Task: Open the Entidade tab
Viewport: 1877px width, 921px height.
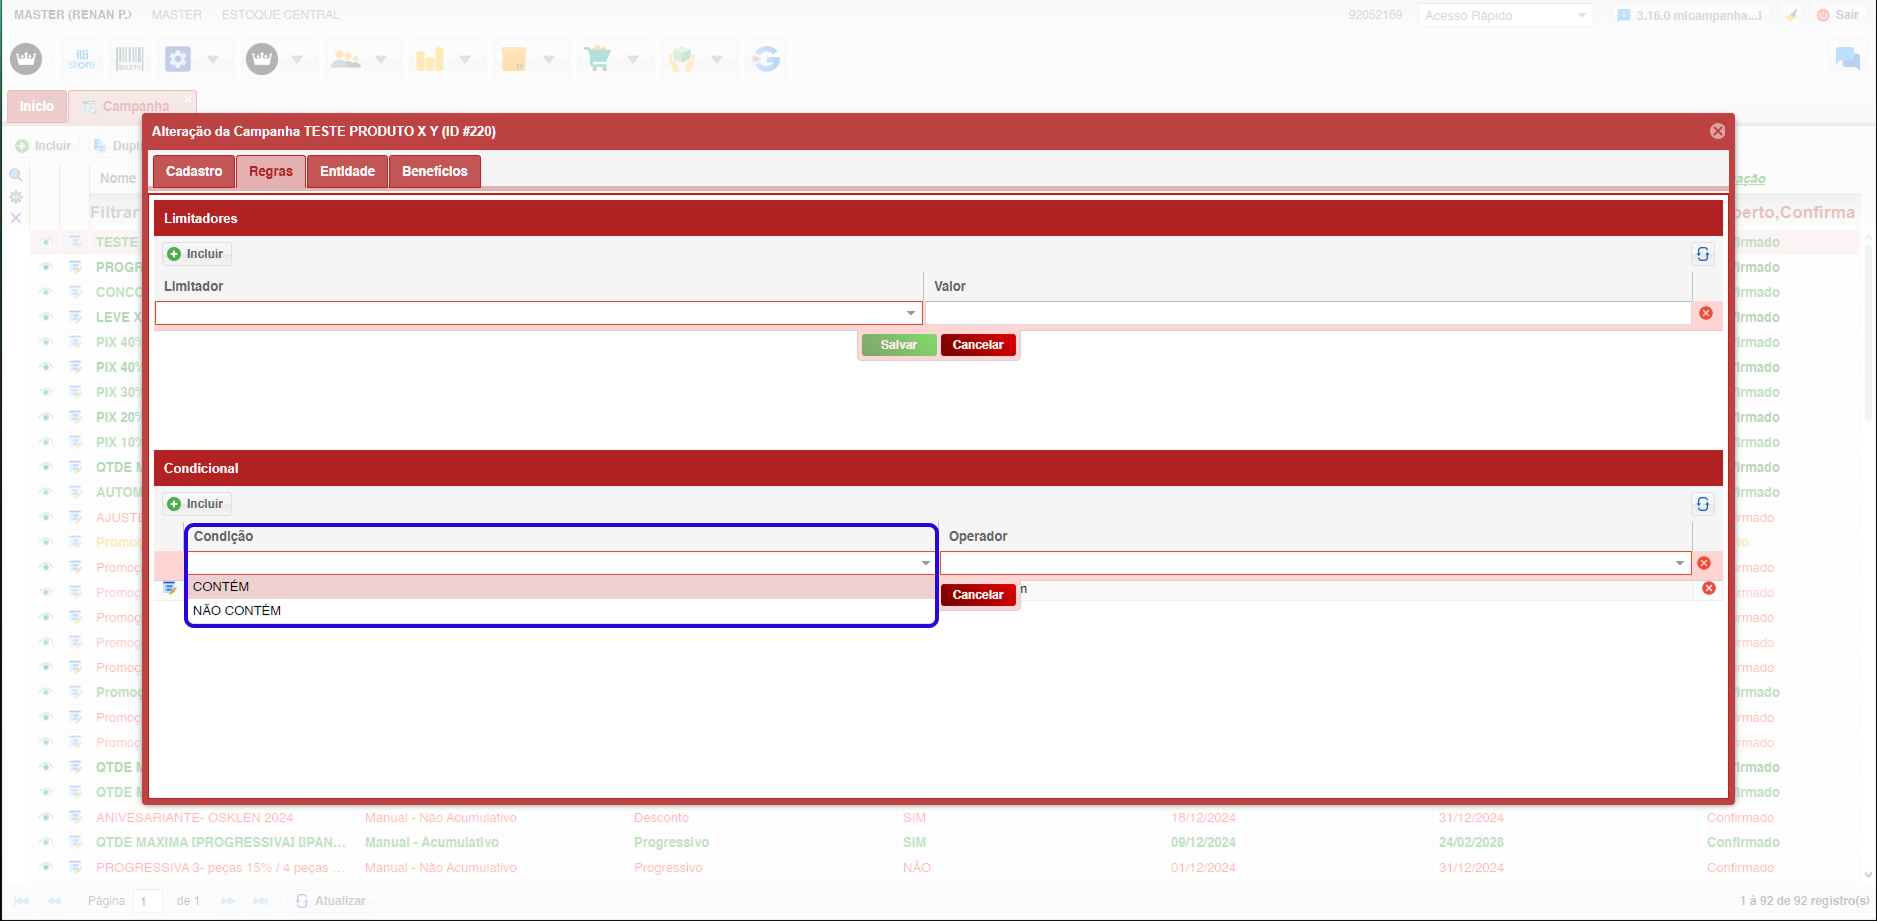Action: [347, 172]
